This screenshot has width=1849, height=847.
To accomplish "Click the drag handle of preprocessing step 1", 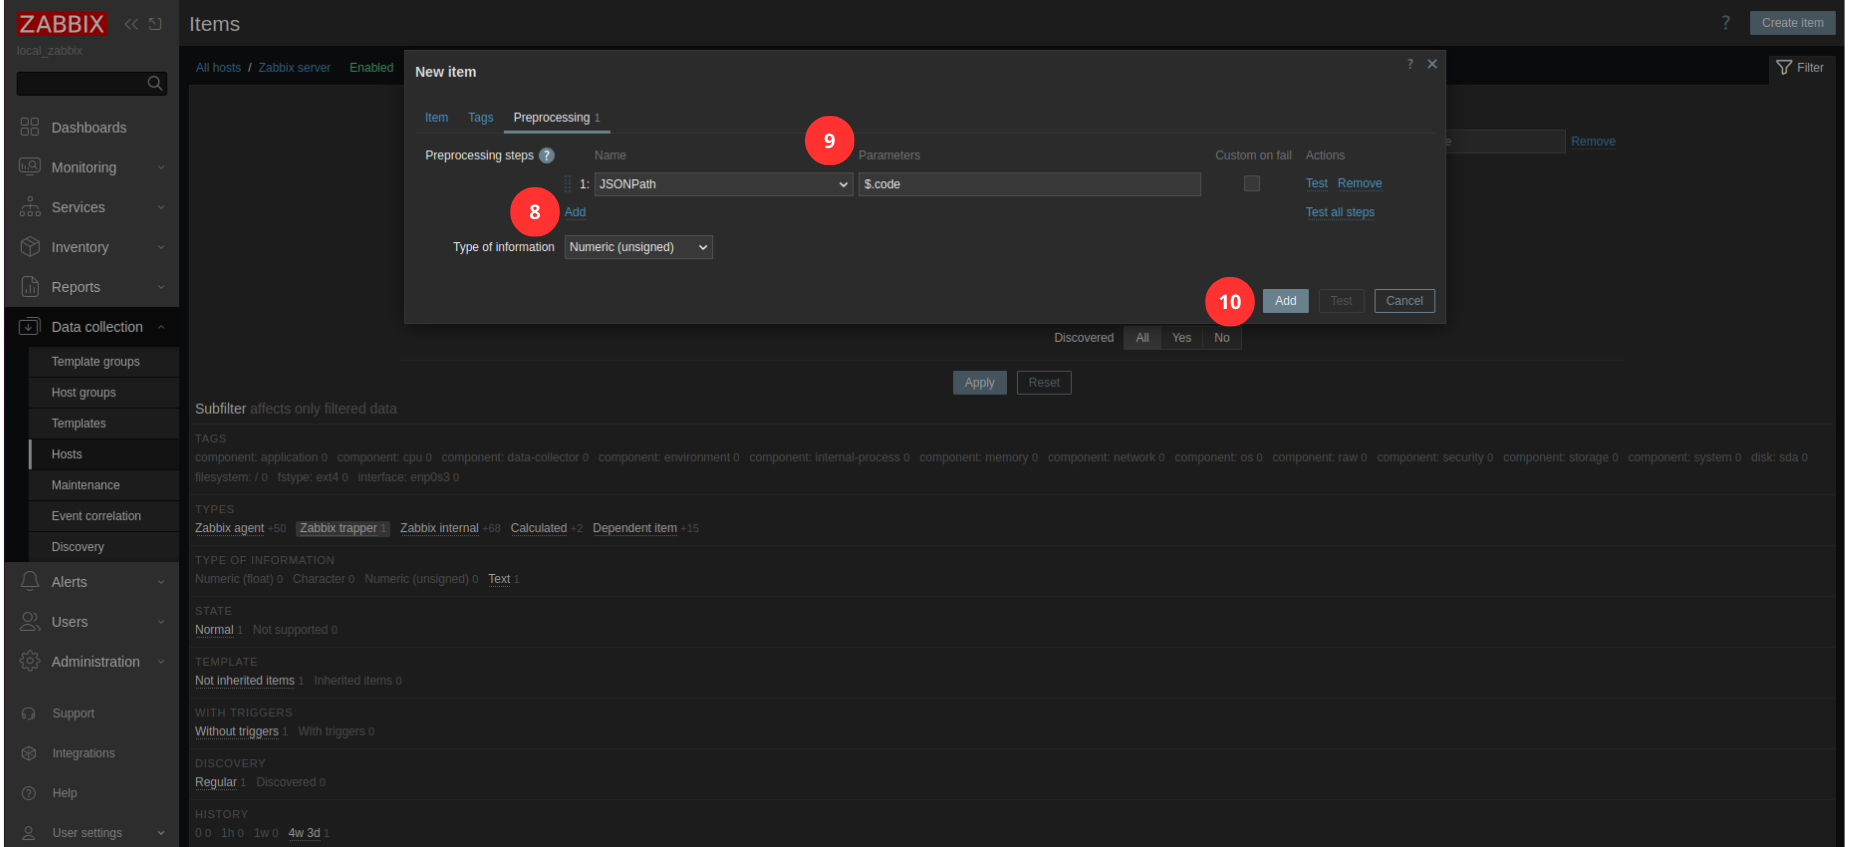I will pos(568,184).
